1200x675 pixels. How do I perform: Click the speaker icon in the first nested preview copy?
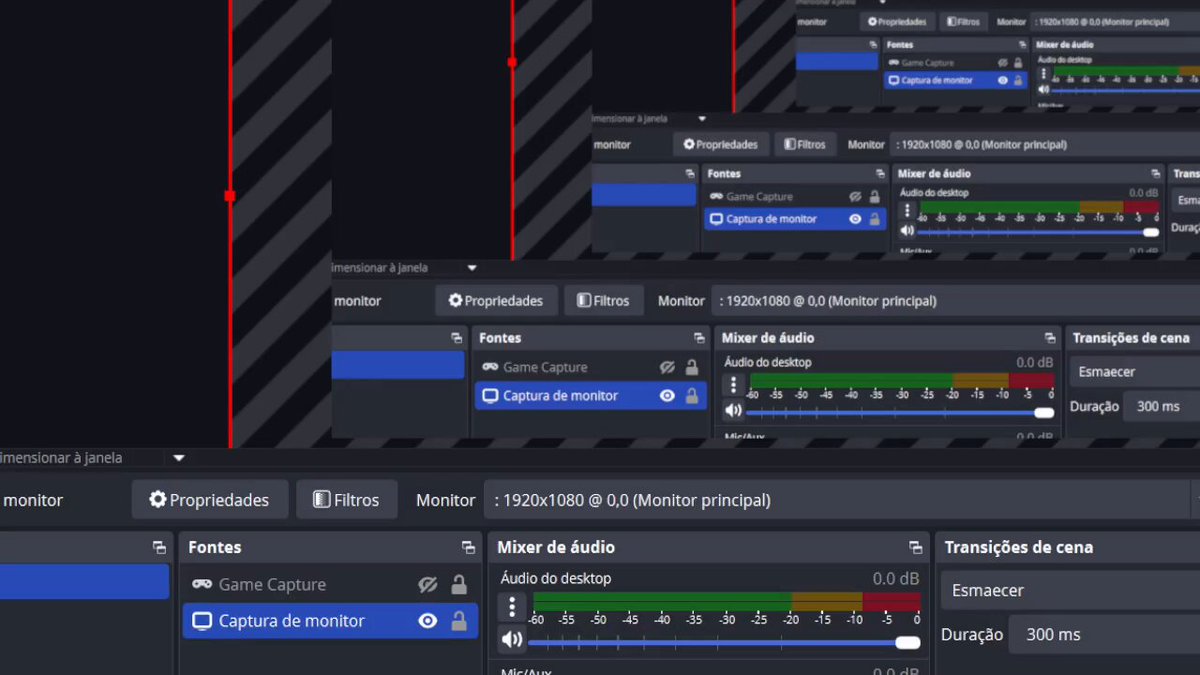click(733, 410)
